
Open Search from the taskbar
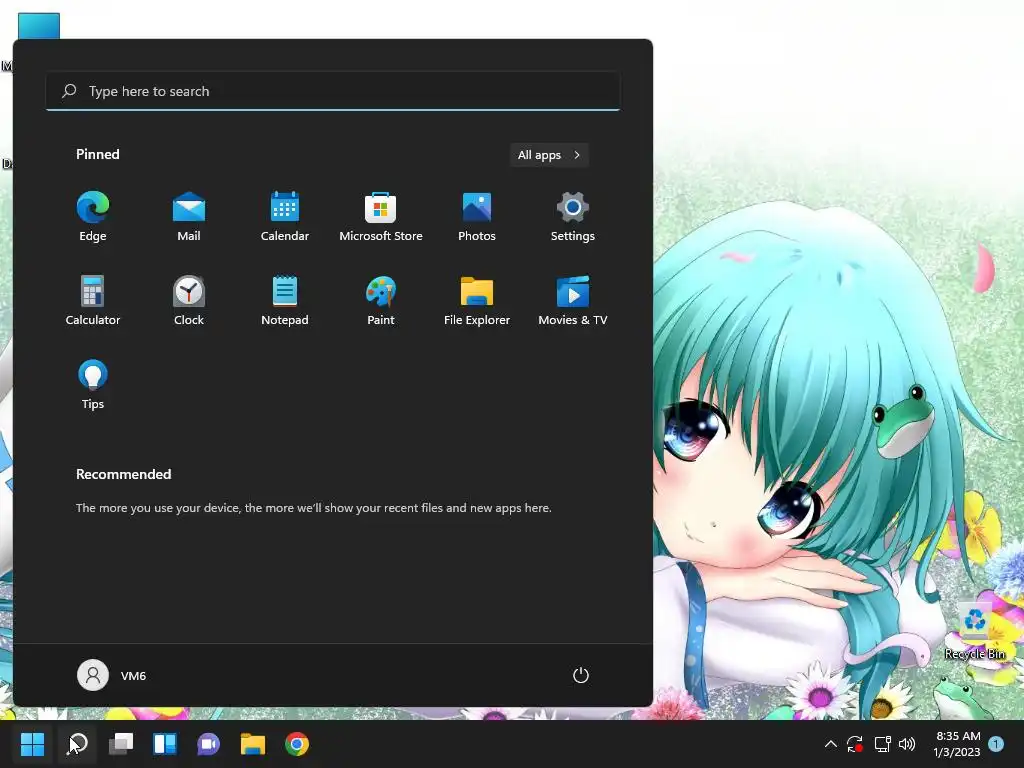pos(77,744)
